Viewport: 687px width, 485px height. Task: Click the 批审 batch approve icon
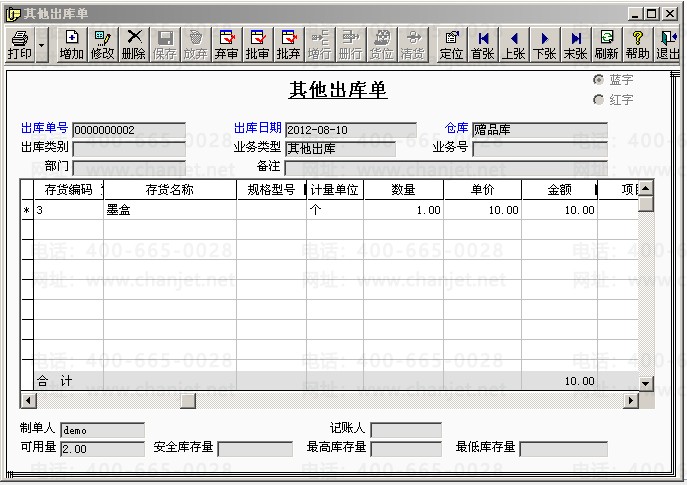pyautogui.click(x=258, y=45)
